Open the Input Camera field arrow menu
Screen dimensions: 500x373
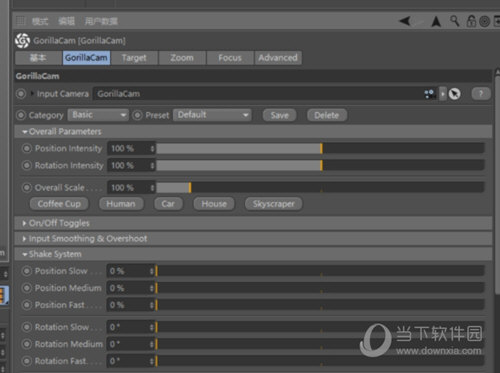[443, 94]
